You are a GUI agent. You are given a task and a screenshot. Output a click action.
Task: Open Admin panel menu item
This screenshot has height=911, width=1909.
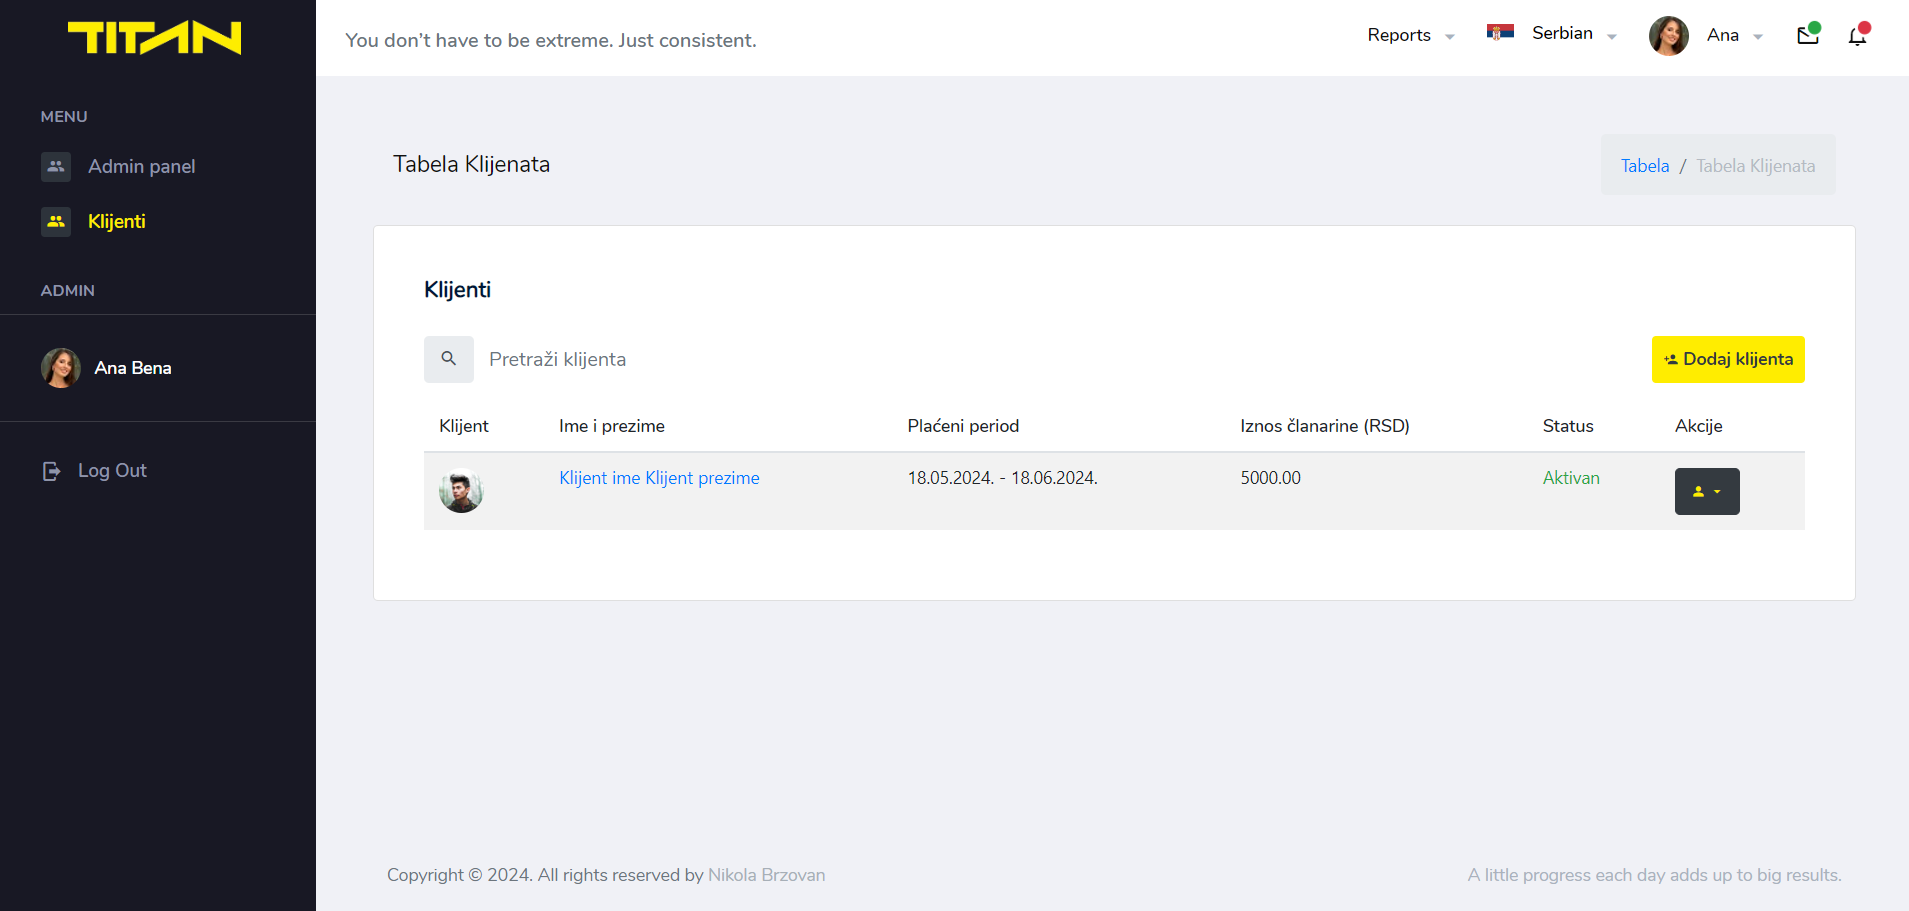point(141,167)
